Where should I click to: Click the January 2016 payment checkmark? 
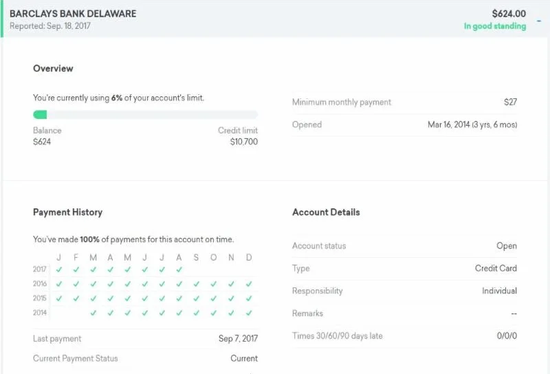(x=59, y=284)
